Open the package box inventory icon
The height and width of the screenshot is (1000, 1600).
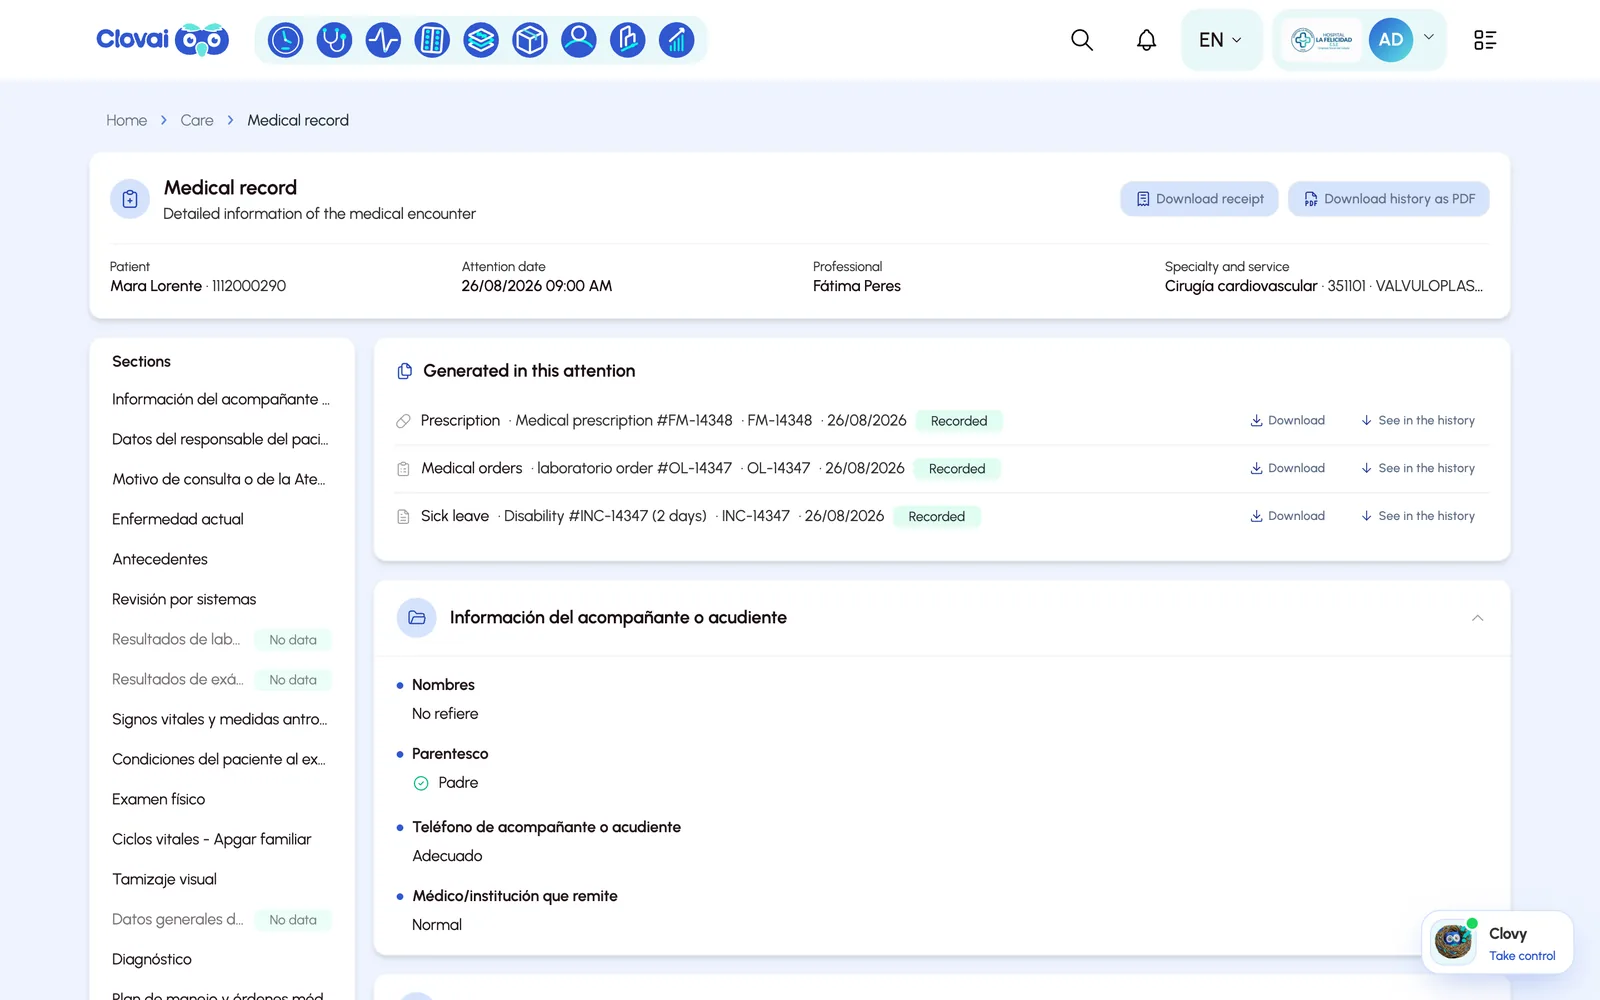click(530, 40)
